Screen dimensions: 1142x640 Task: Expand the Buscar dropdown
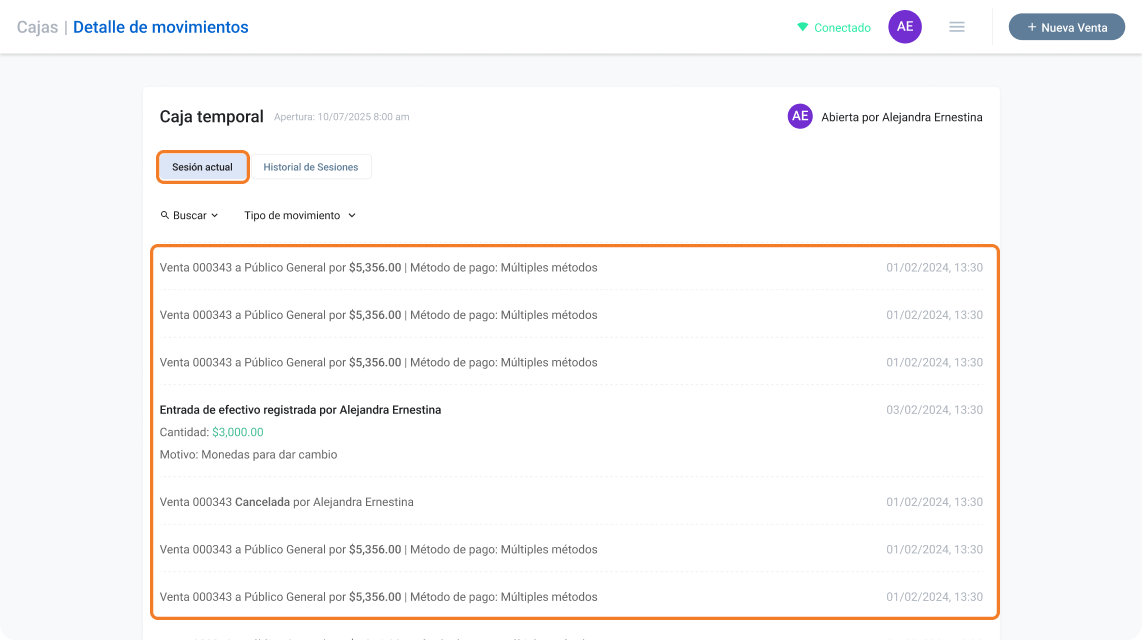pos(189,216)
